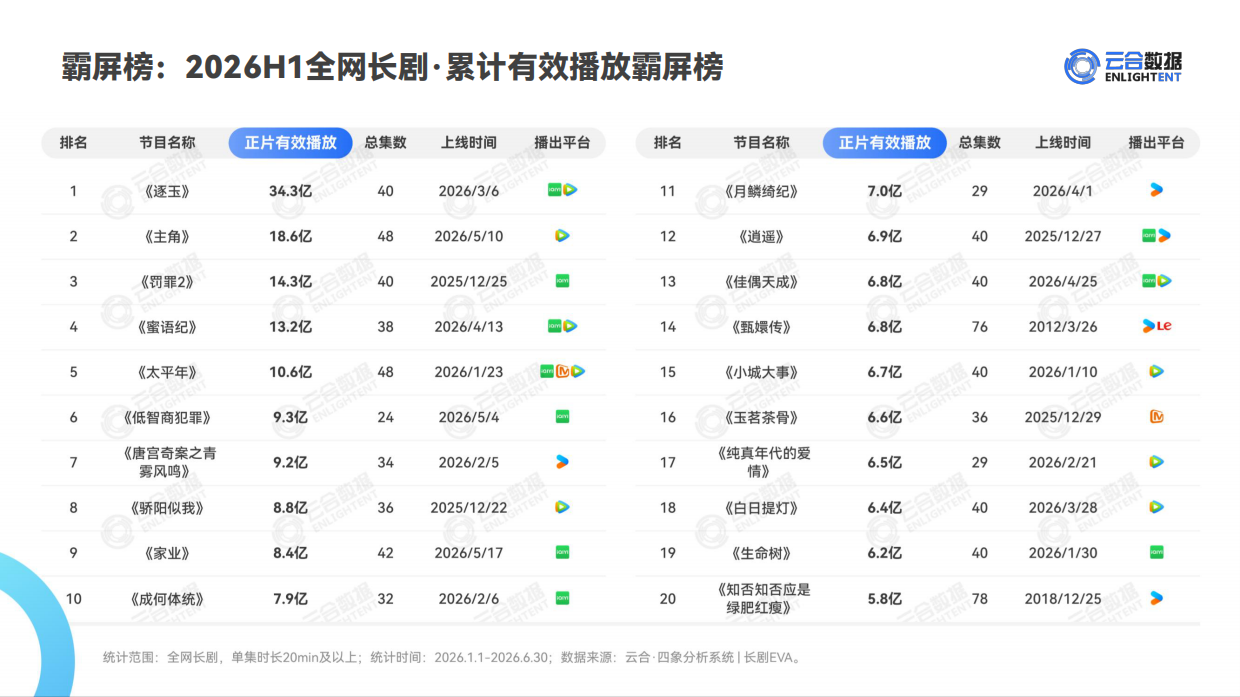
Task: Click right table's 正片有效播放 header pill
Action: pyautogui.click(x=885, y=143)
